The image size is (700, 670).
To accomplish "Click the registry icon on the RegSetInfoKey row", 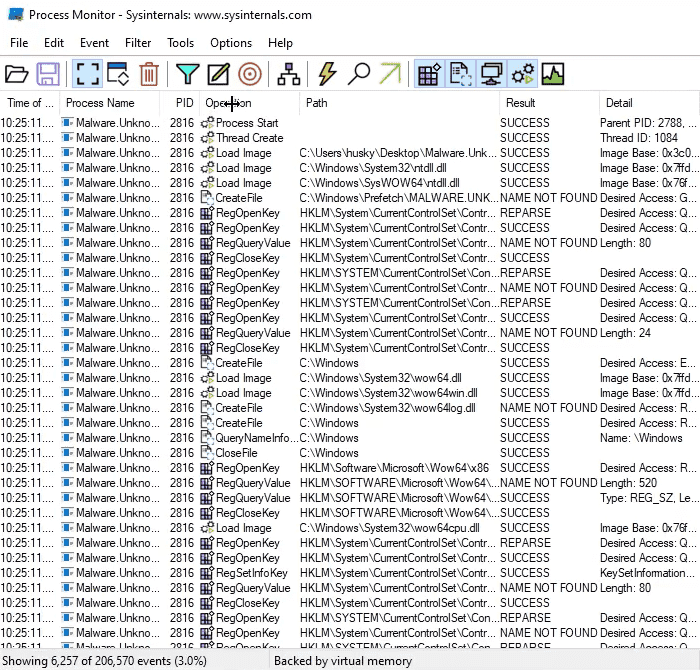I will click(207, 573).
